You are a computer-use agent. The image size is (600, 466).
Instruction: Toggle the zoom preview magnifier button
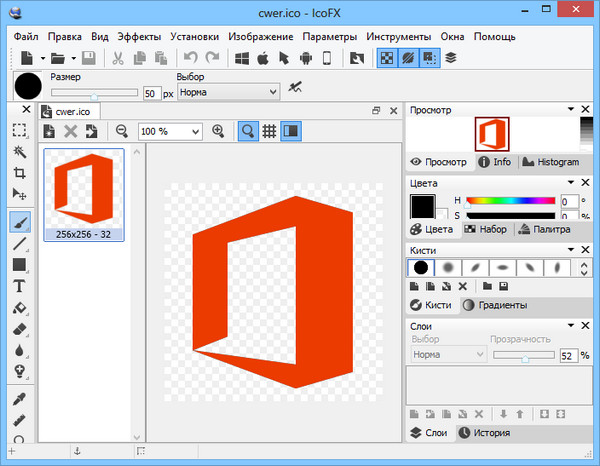[248, 131]
